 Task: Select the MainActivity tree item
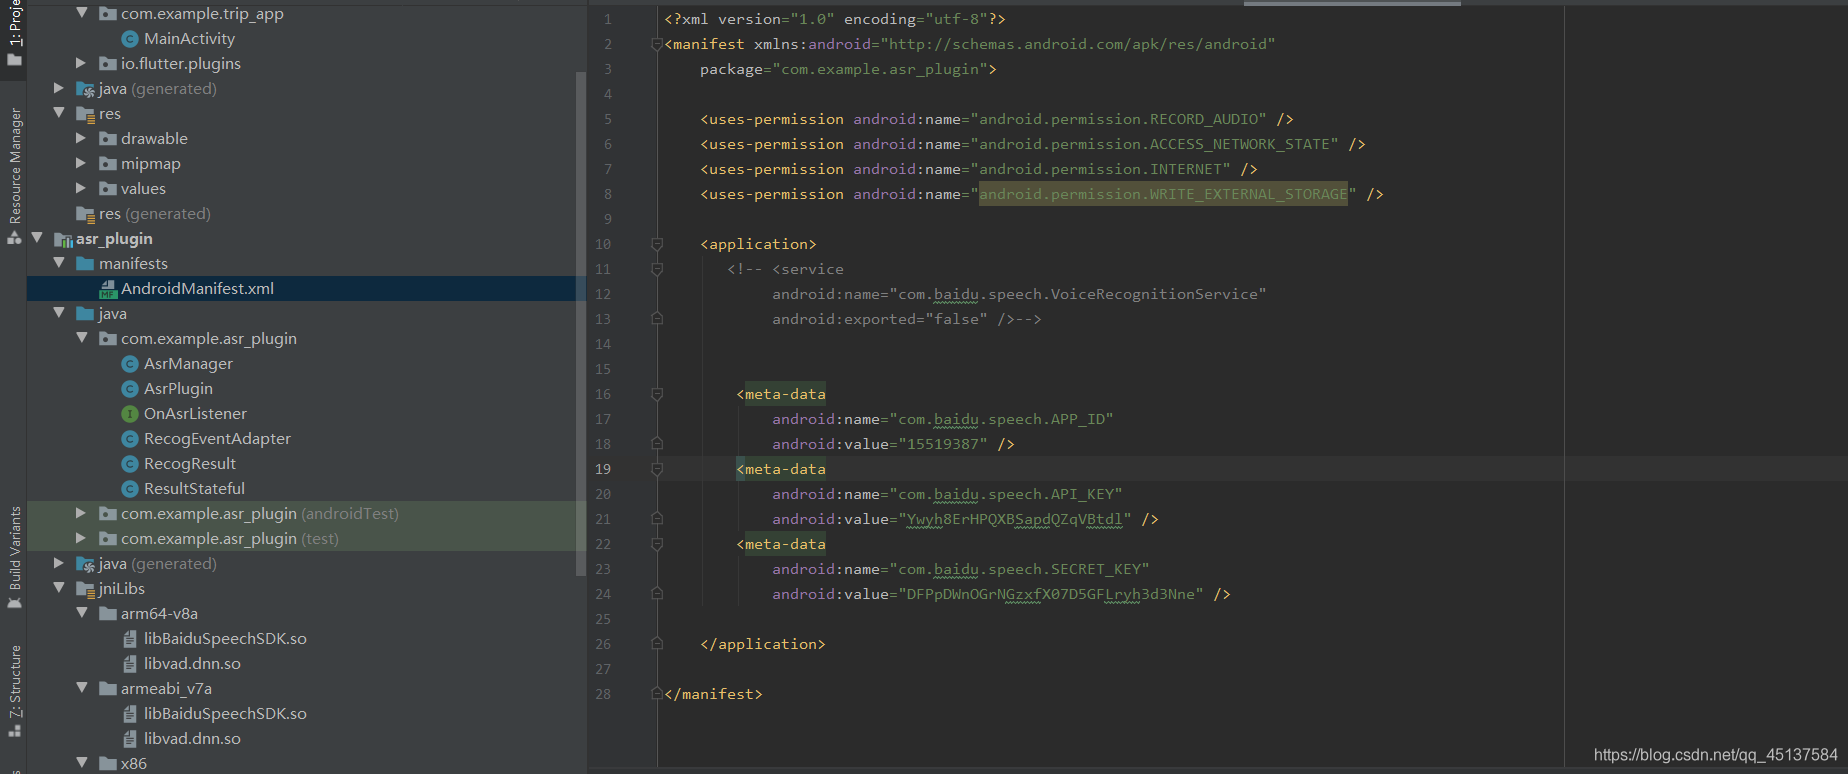(x=189, y=39)
